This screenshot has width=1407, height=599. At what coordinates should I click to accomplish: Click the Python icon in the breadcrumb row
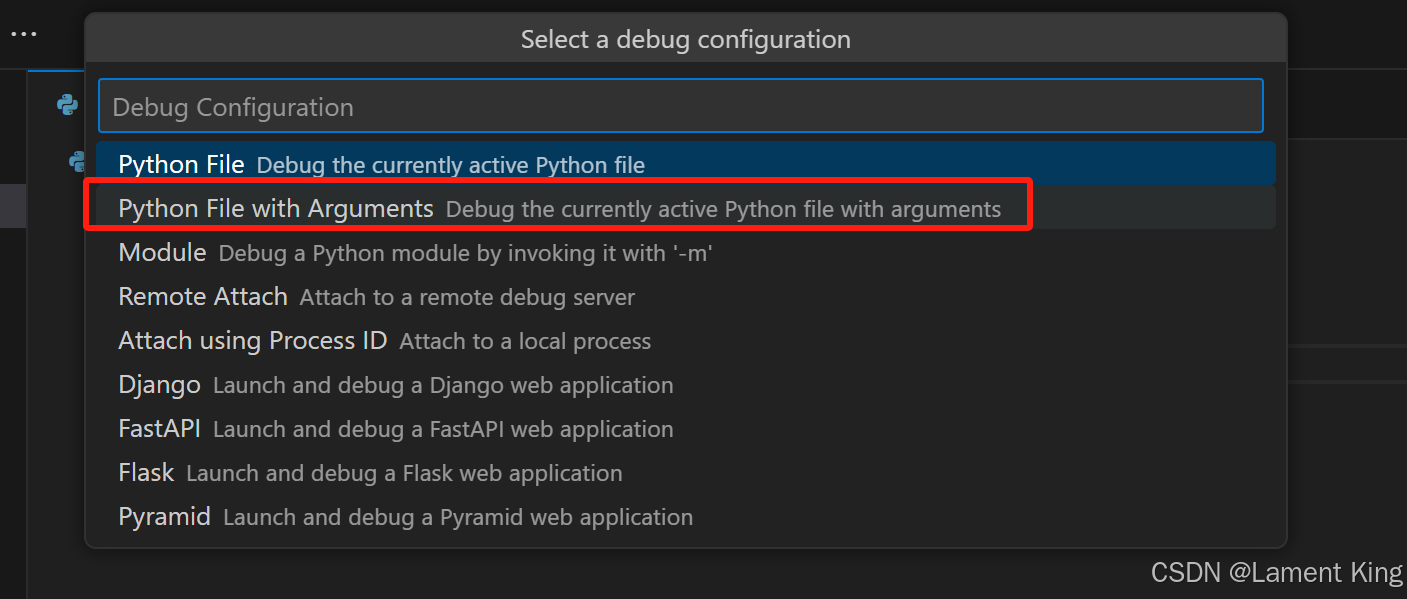(77, 160)
